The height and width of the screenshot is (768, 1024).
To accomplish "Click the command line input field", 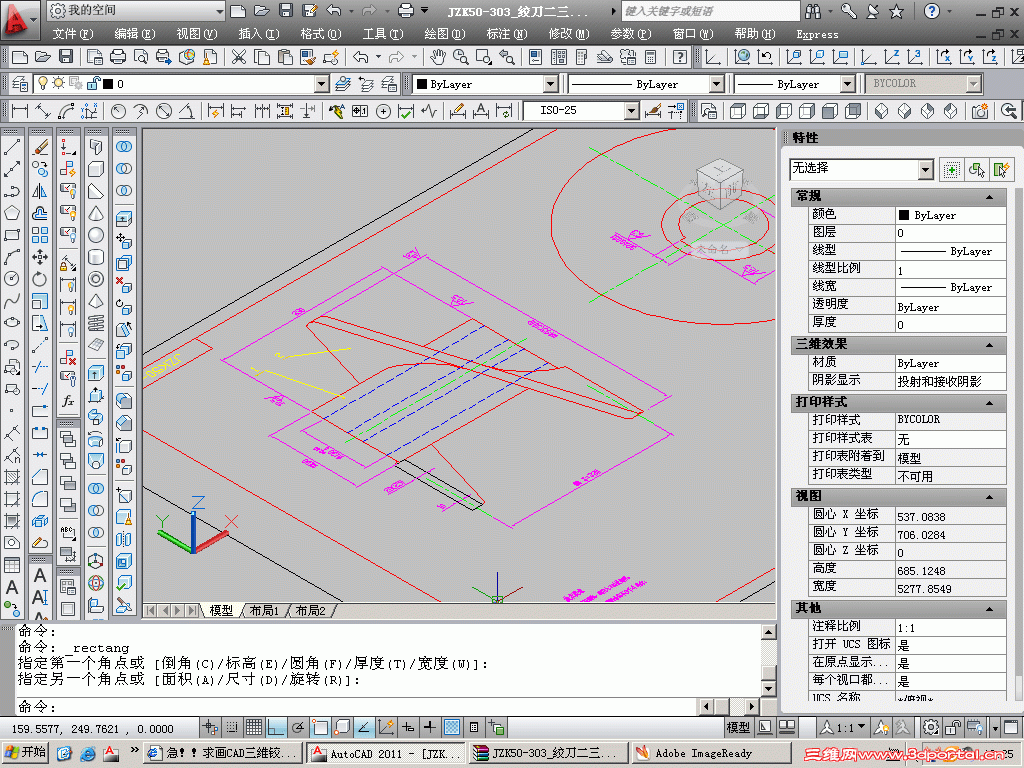I will pos(356,707).
